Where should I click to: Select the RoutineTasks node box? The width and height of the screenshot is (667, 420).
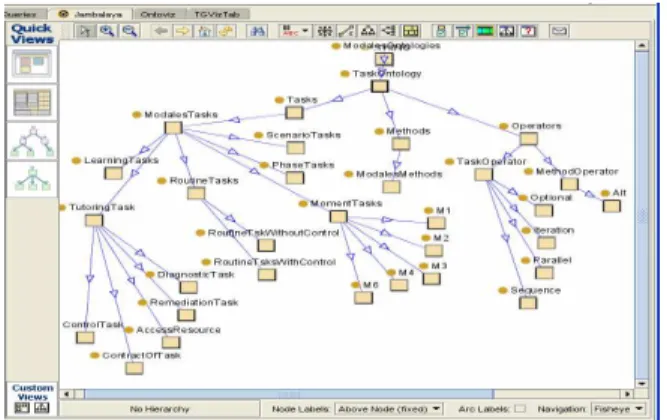[196, 193]
